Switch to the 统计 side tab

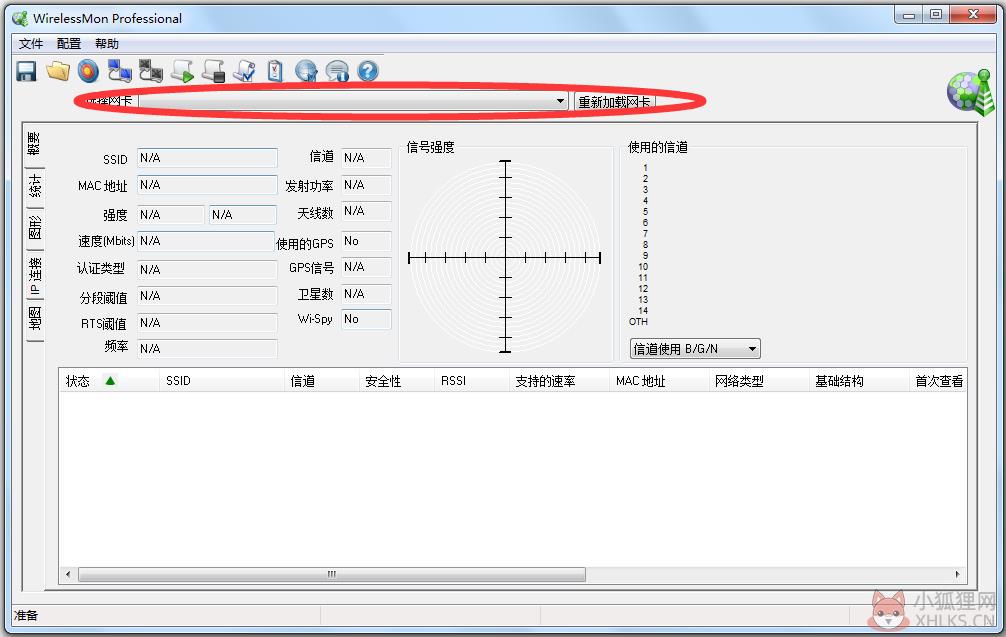[x=35, y=187]
